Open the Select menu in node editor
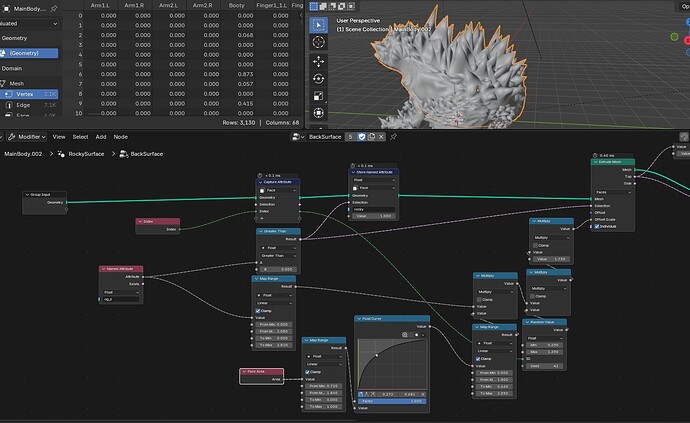The height and width of the screenshot is (423, 690). 81,137
